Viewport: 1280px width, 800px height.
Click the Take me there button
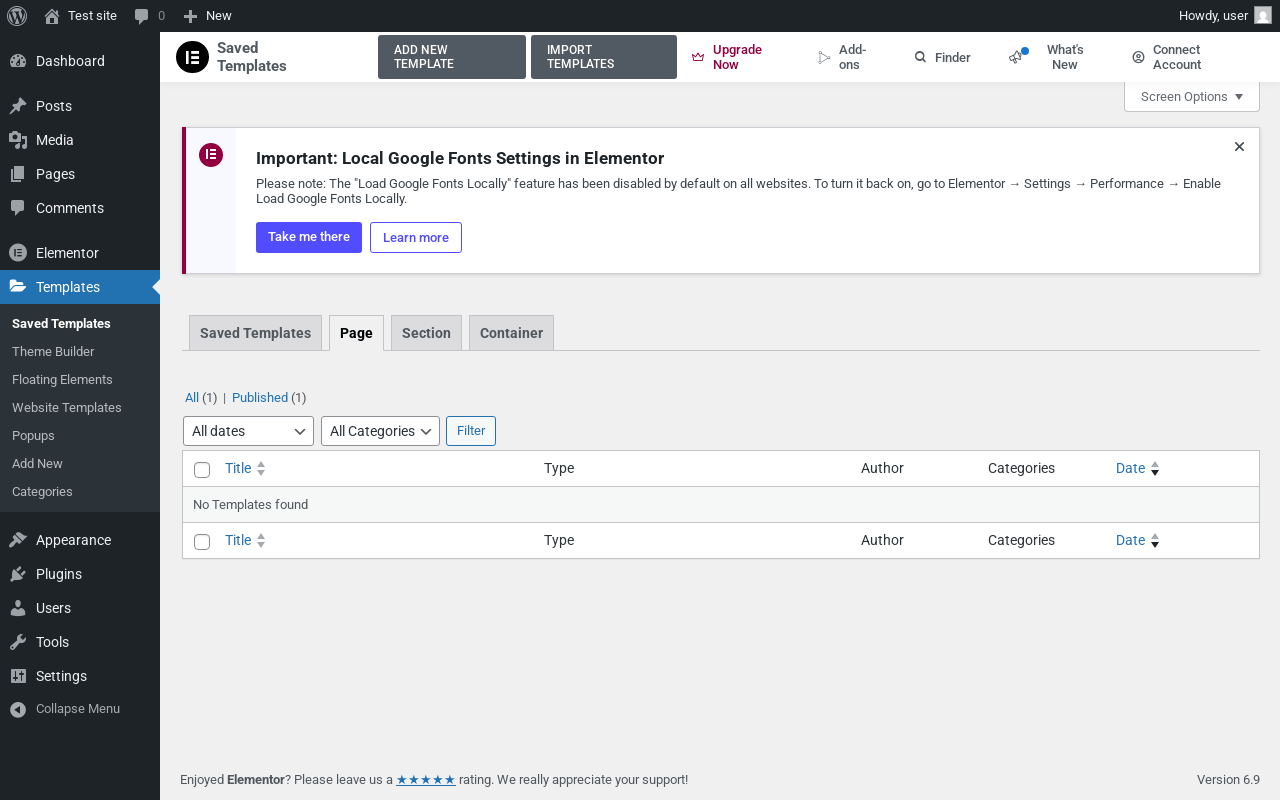[309, 238]
